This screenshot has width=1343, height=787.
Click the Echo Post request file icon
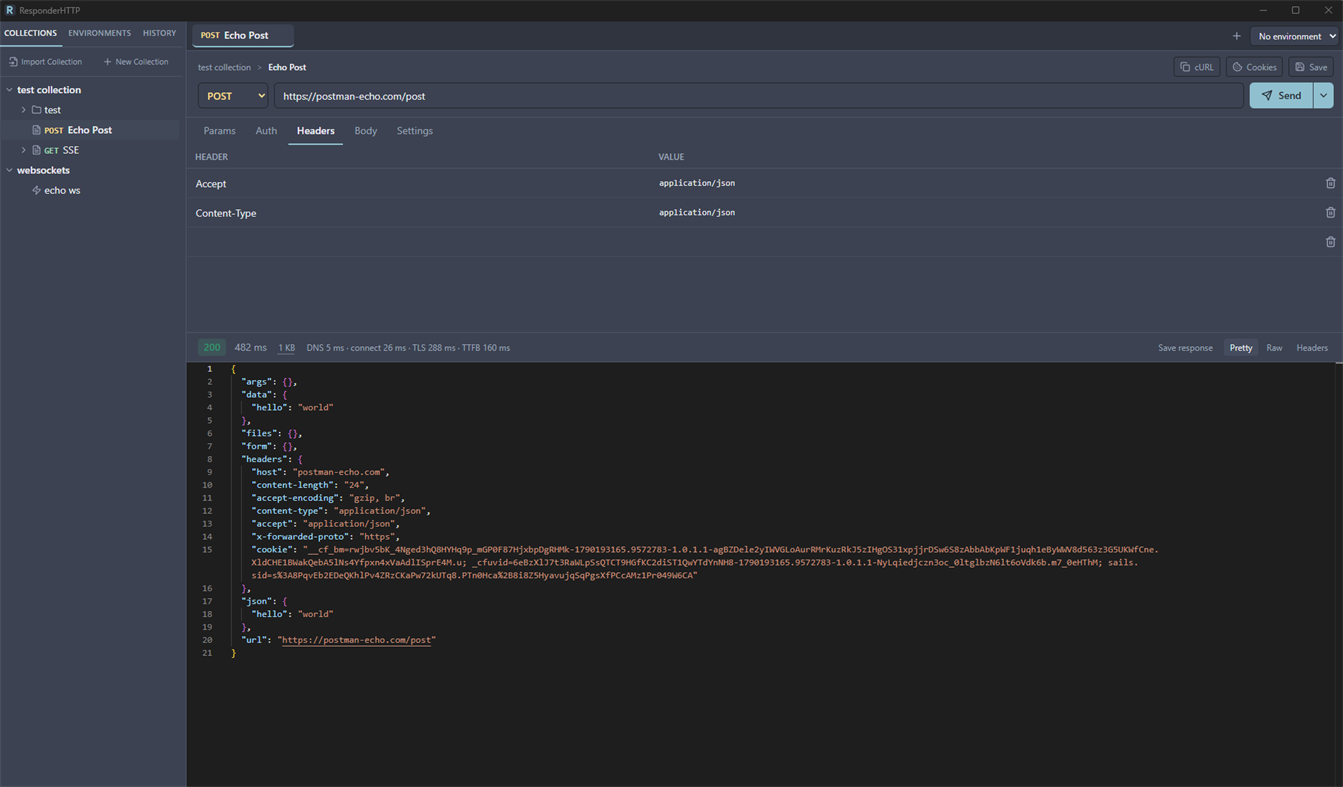click(36, 130)
